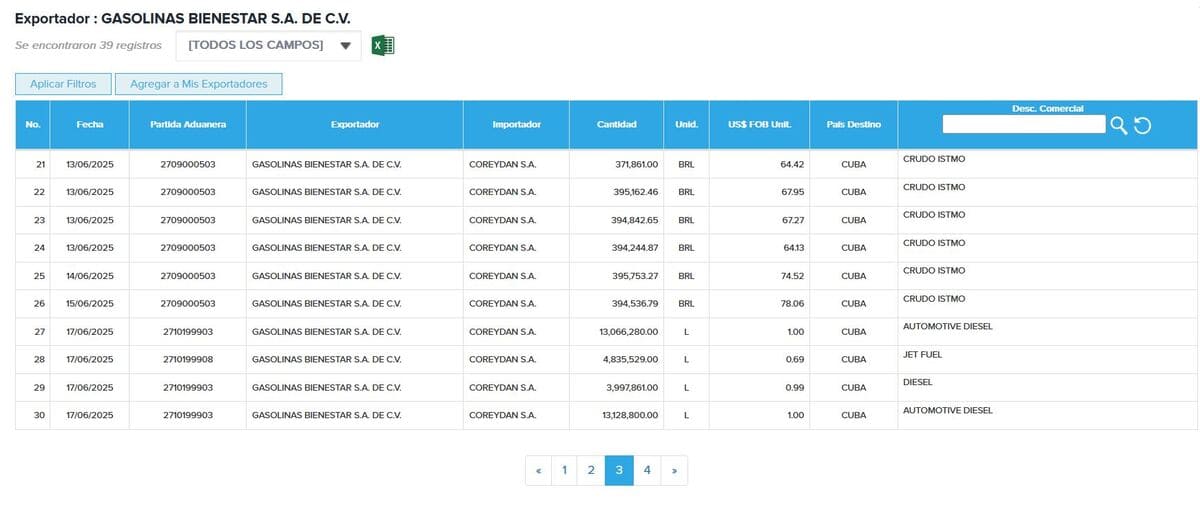Click FOB unit price 64.42
The width and height of the screenshot is (1200, 505).
[x=792, y=164]
